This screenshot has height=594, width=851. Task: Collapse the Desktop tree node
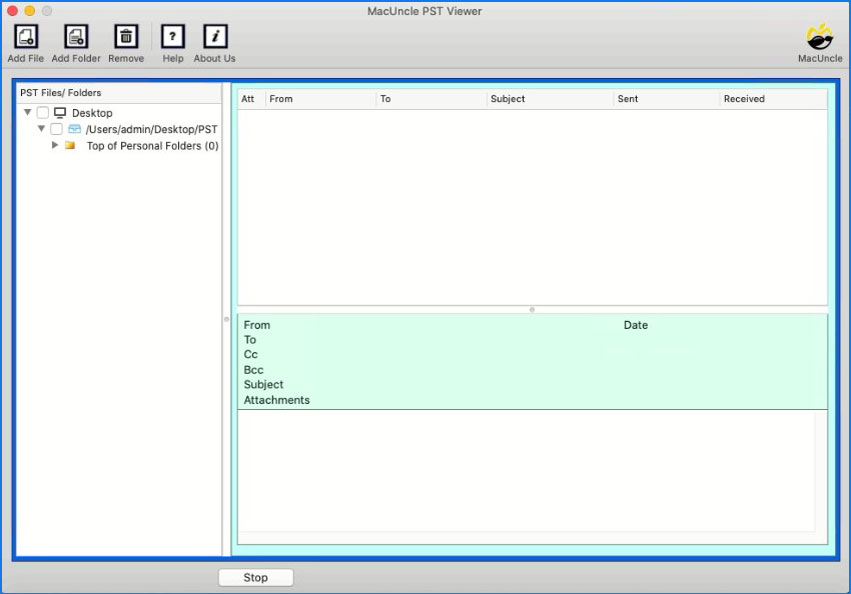pos(27,113)
